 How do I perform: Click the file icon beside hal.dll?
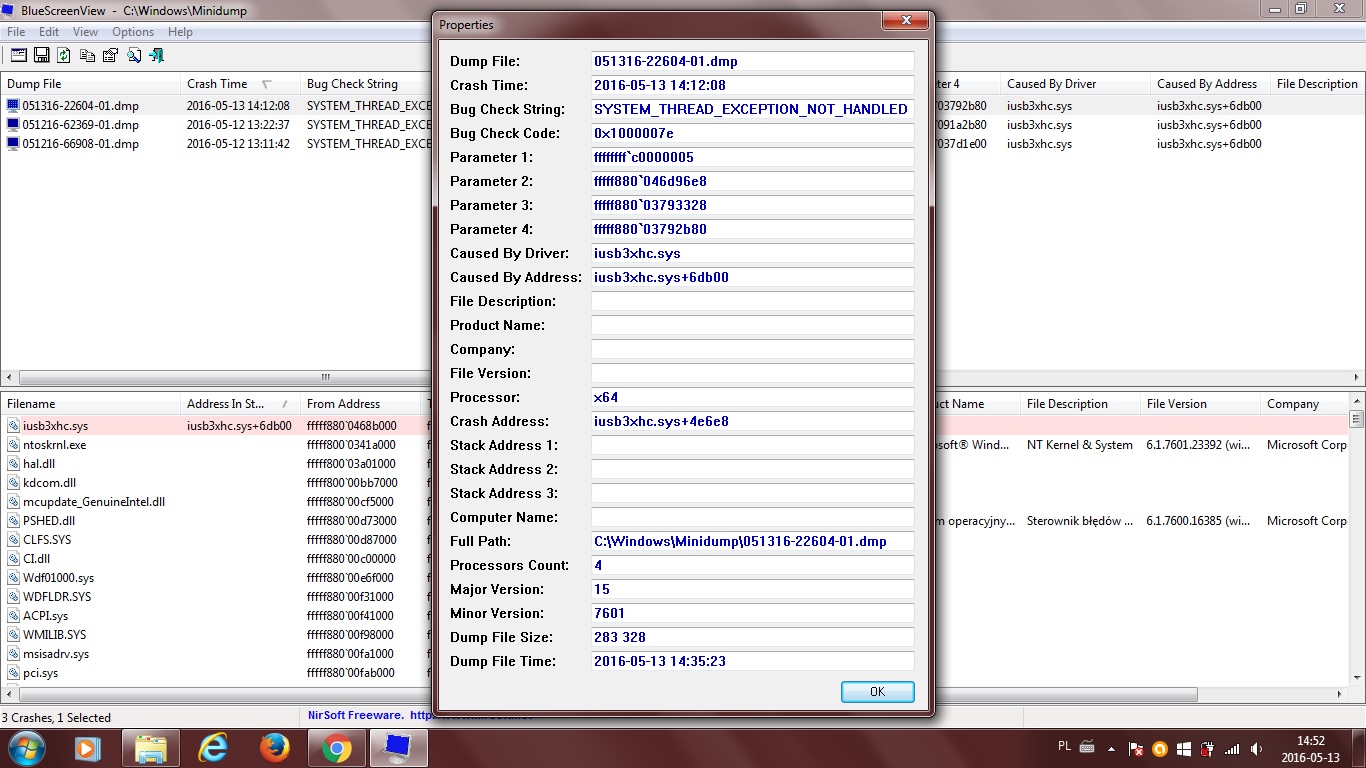point(13,464)
